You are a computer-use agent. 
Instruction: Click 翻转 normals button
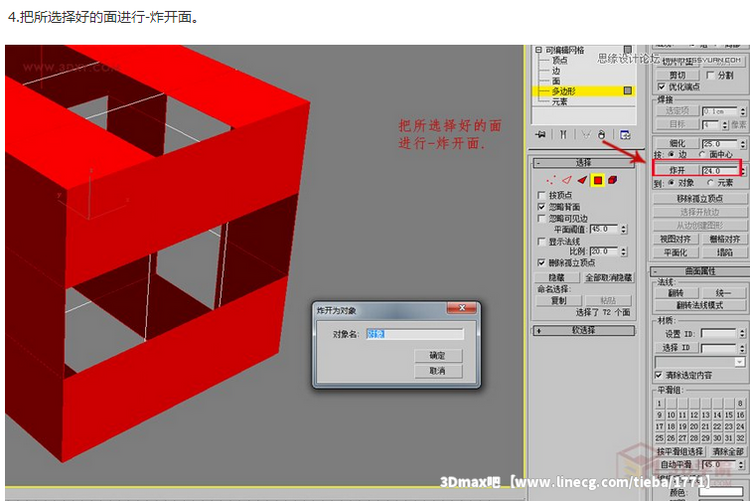(676, 292)
